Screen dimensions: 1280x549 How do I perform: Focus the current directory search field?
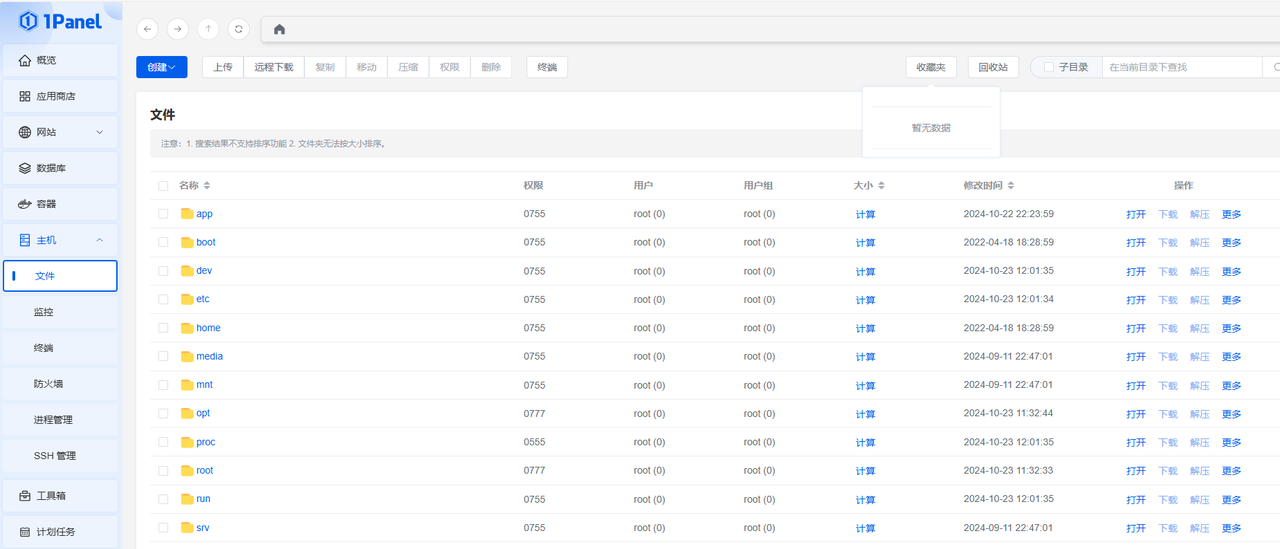[1180, 67]
